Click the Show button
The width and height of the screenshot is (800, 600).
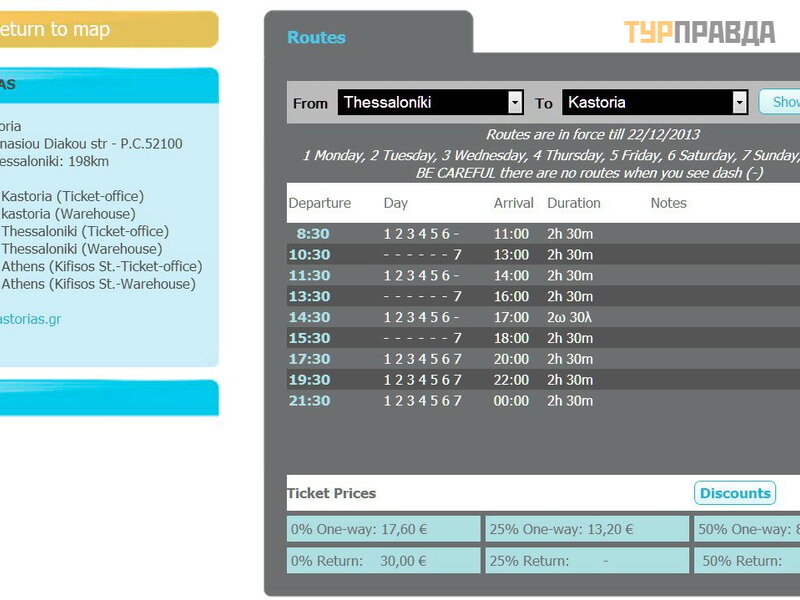[781, 102]
